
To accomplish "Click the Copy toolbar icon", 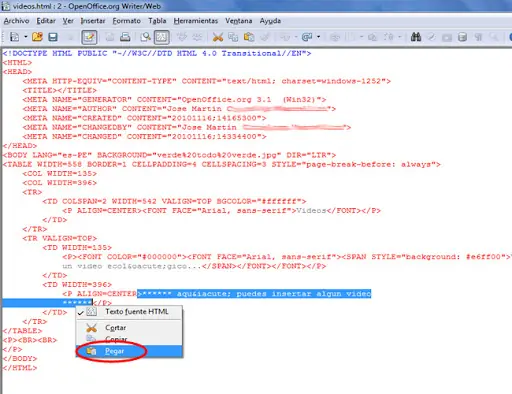I will pos(233,37).
